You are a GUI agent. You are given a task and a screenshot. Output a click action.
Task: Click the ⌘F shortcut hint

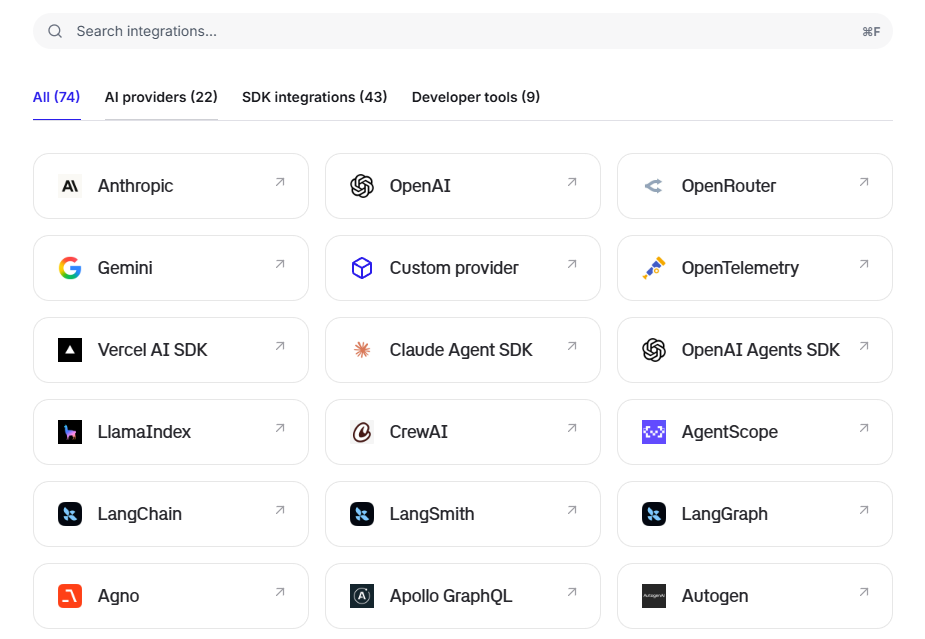click(871, 32)
